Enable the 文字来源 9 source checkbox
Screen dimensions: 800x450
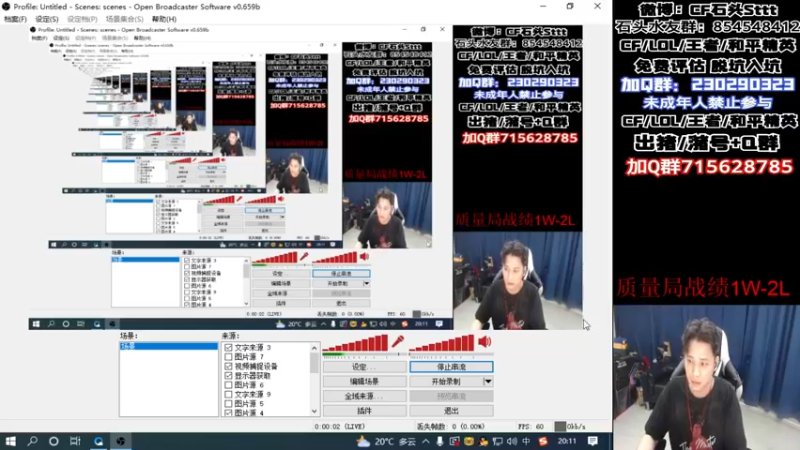[228, 394]
